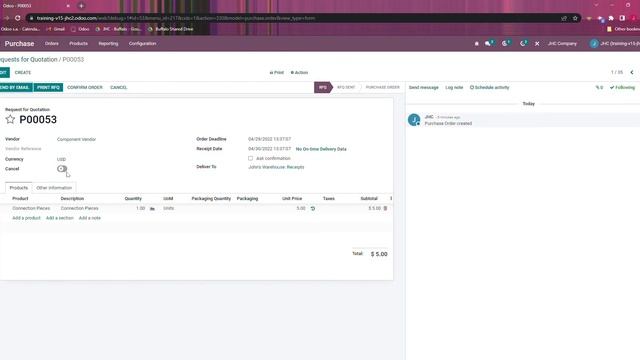Screen dimensions: 640x360
Task: Bookmark this page with the star icon
Action: click(x=575, y=18)
